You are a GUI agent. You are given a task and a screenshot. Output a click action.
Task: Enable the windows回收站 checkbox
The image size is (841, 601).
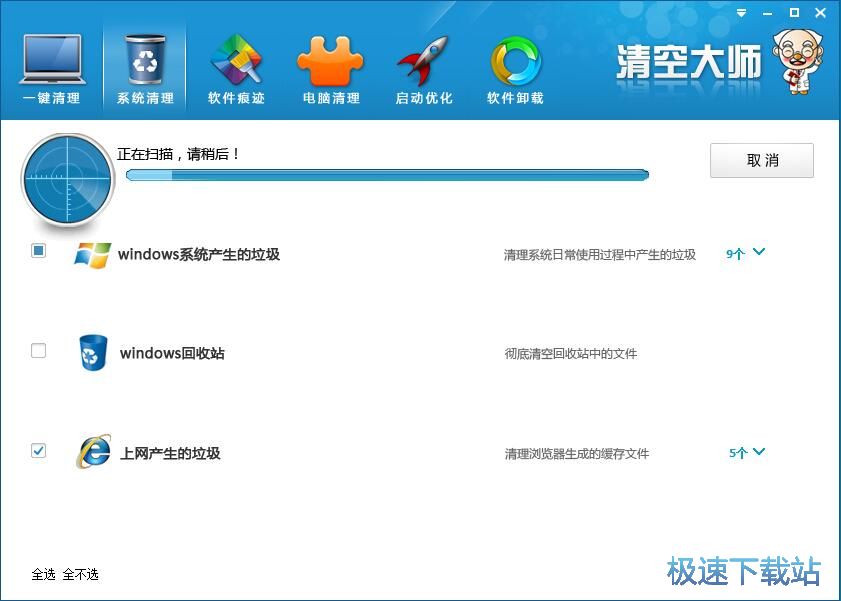pyautogui.click(x=38, y=351)
